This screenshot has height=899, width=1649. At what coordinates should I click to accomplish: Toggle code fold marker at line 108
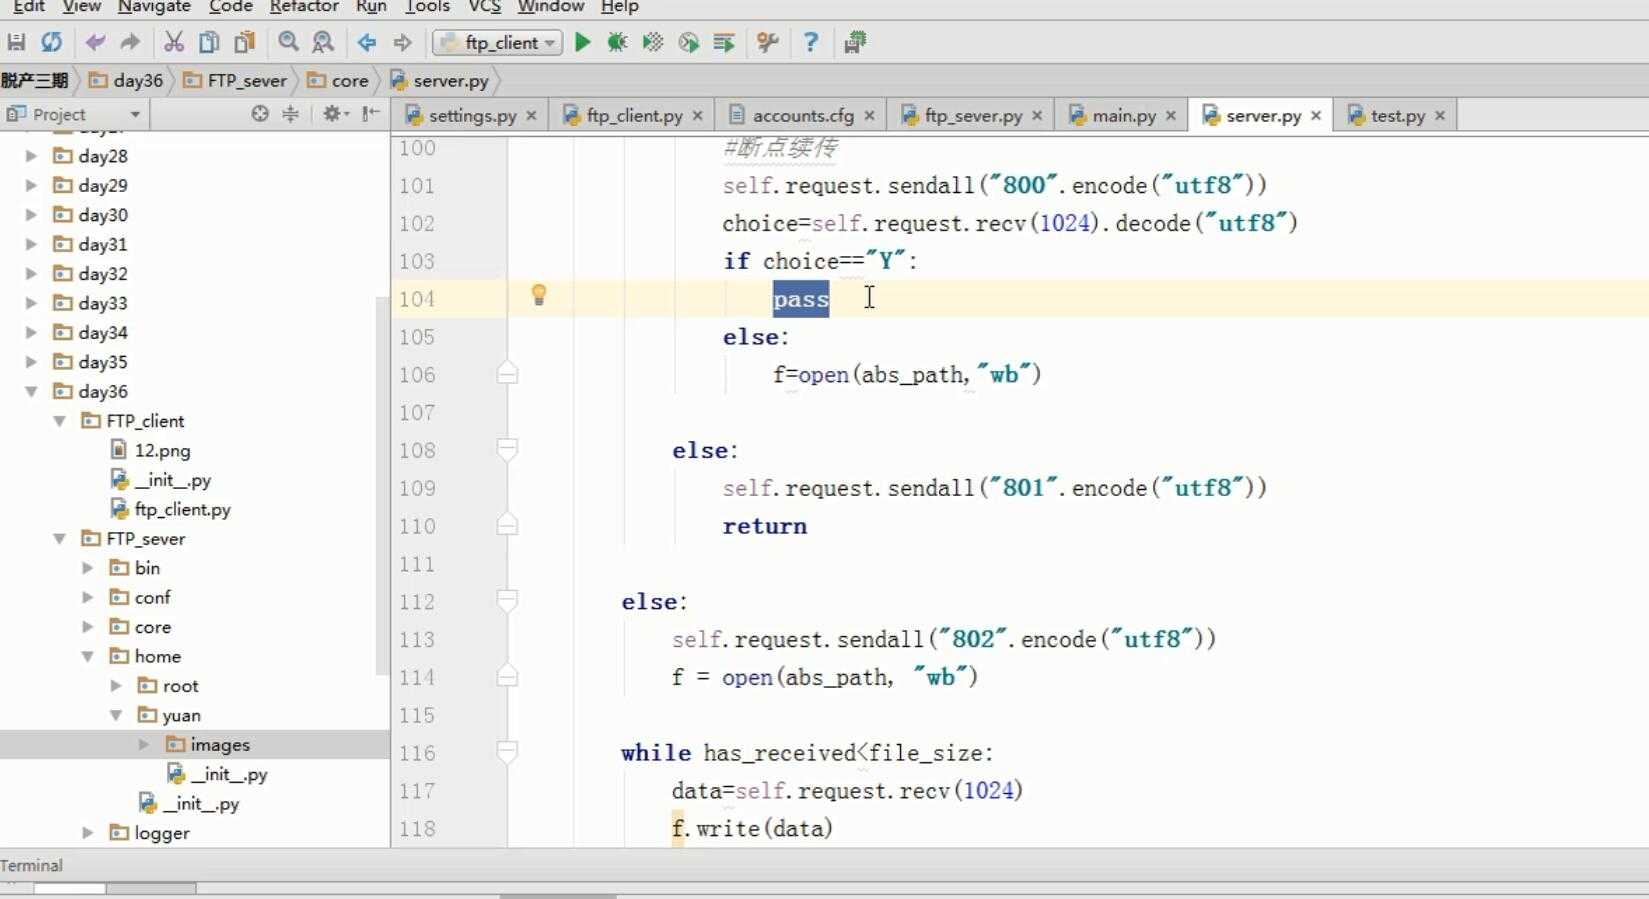(x=507, y=450)
